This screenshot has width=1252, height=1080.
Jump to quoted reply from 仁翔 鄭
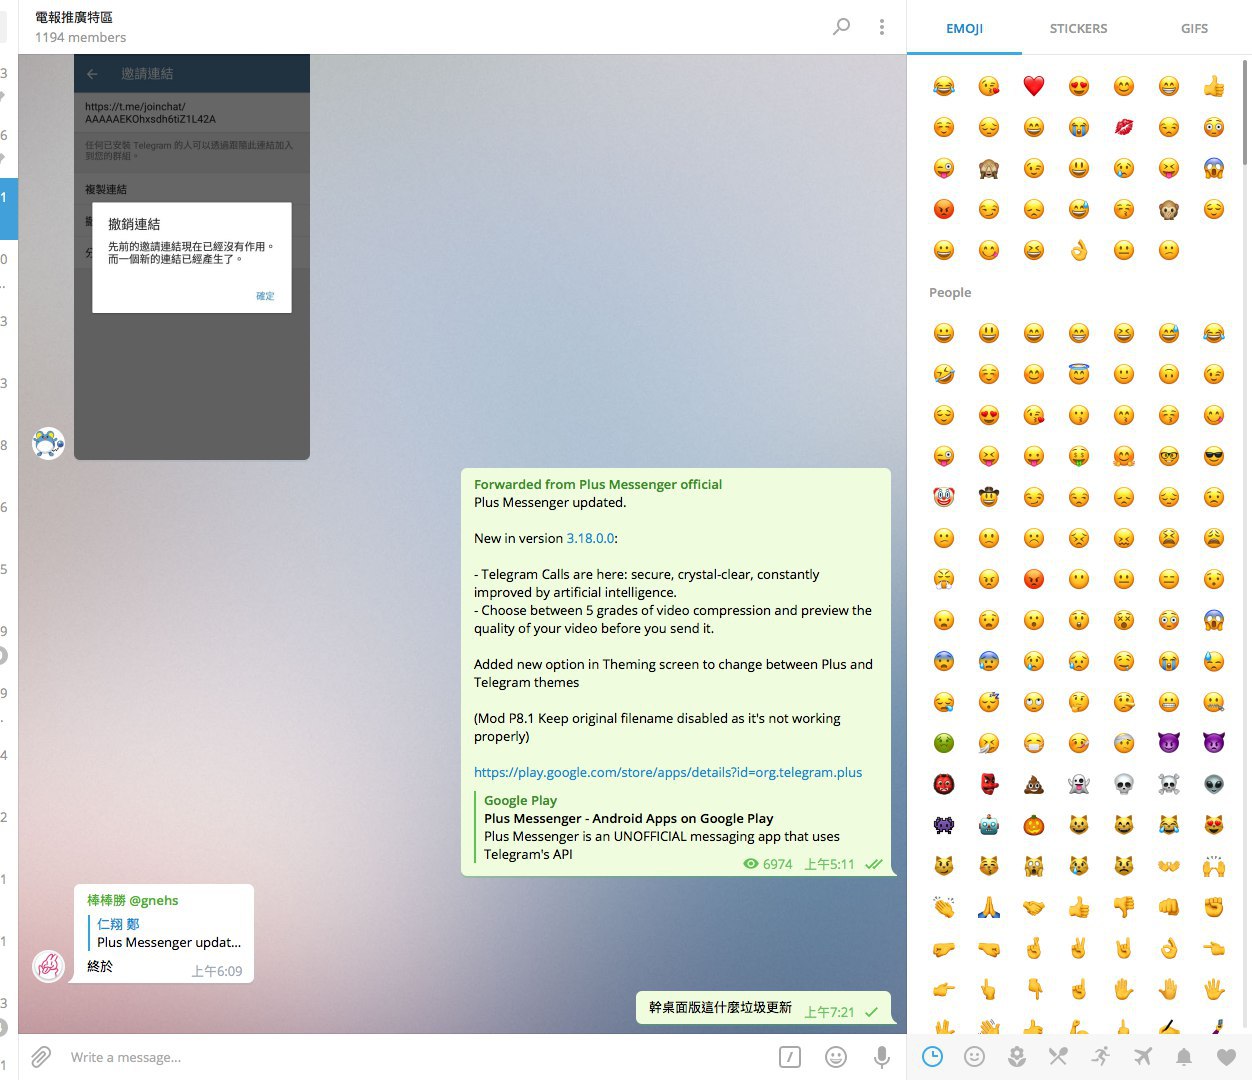click(165, 933)
